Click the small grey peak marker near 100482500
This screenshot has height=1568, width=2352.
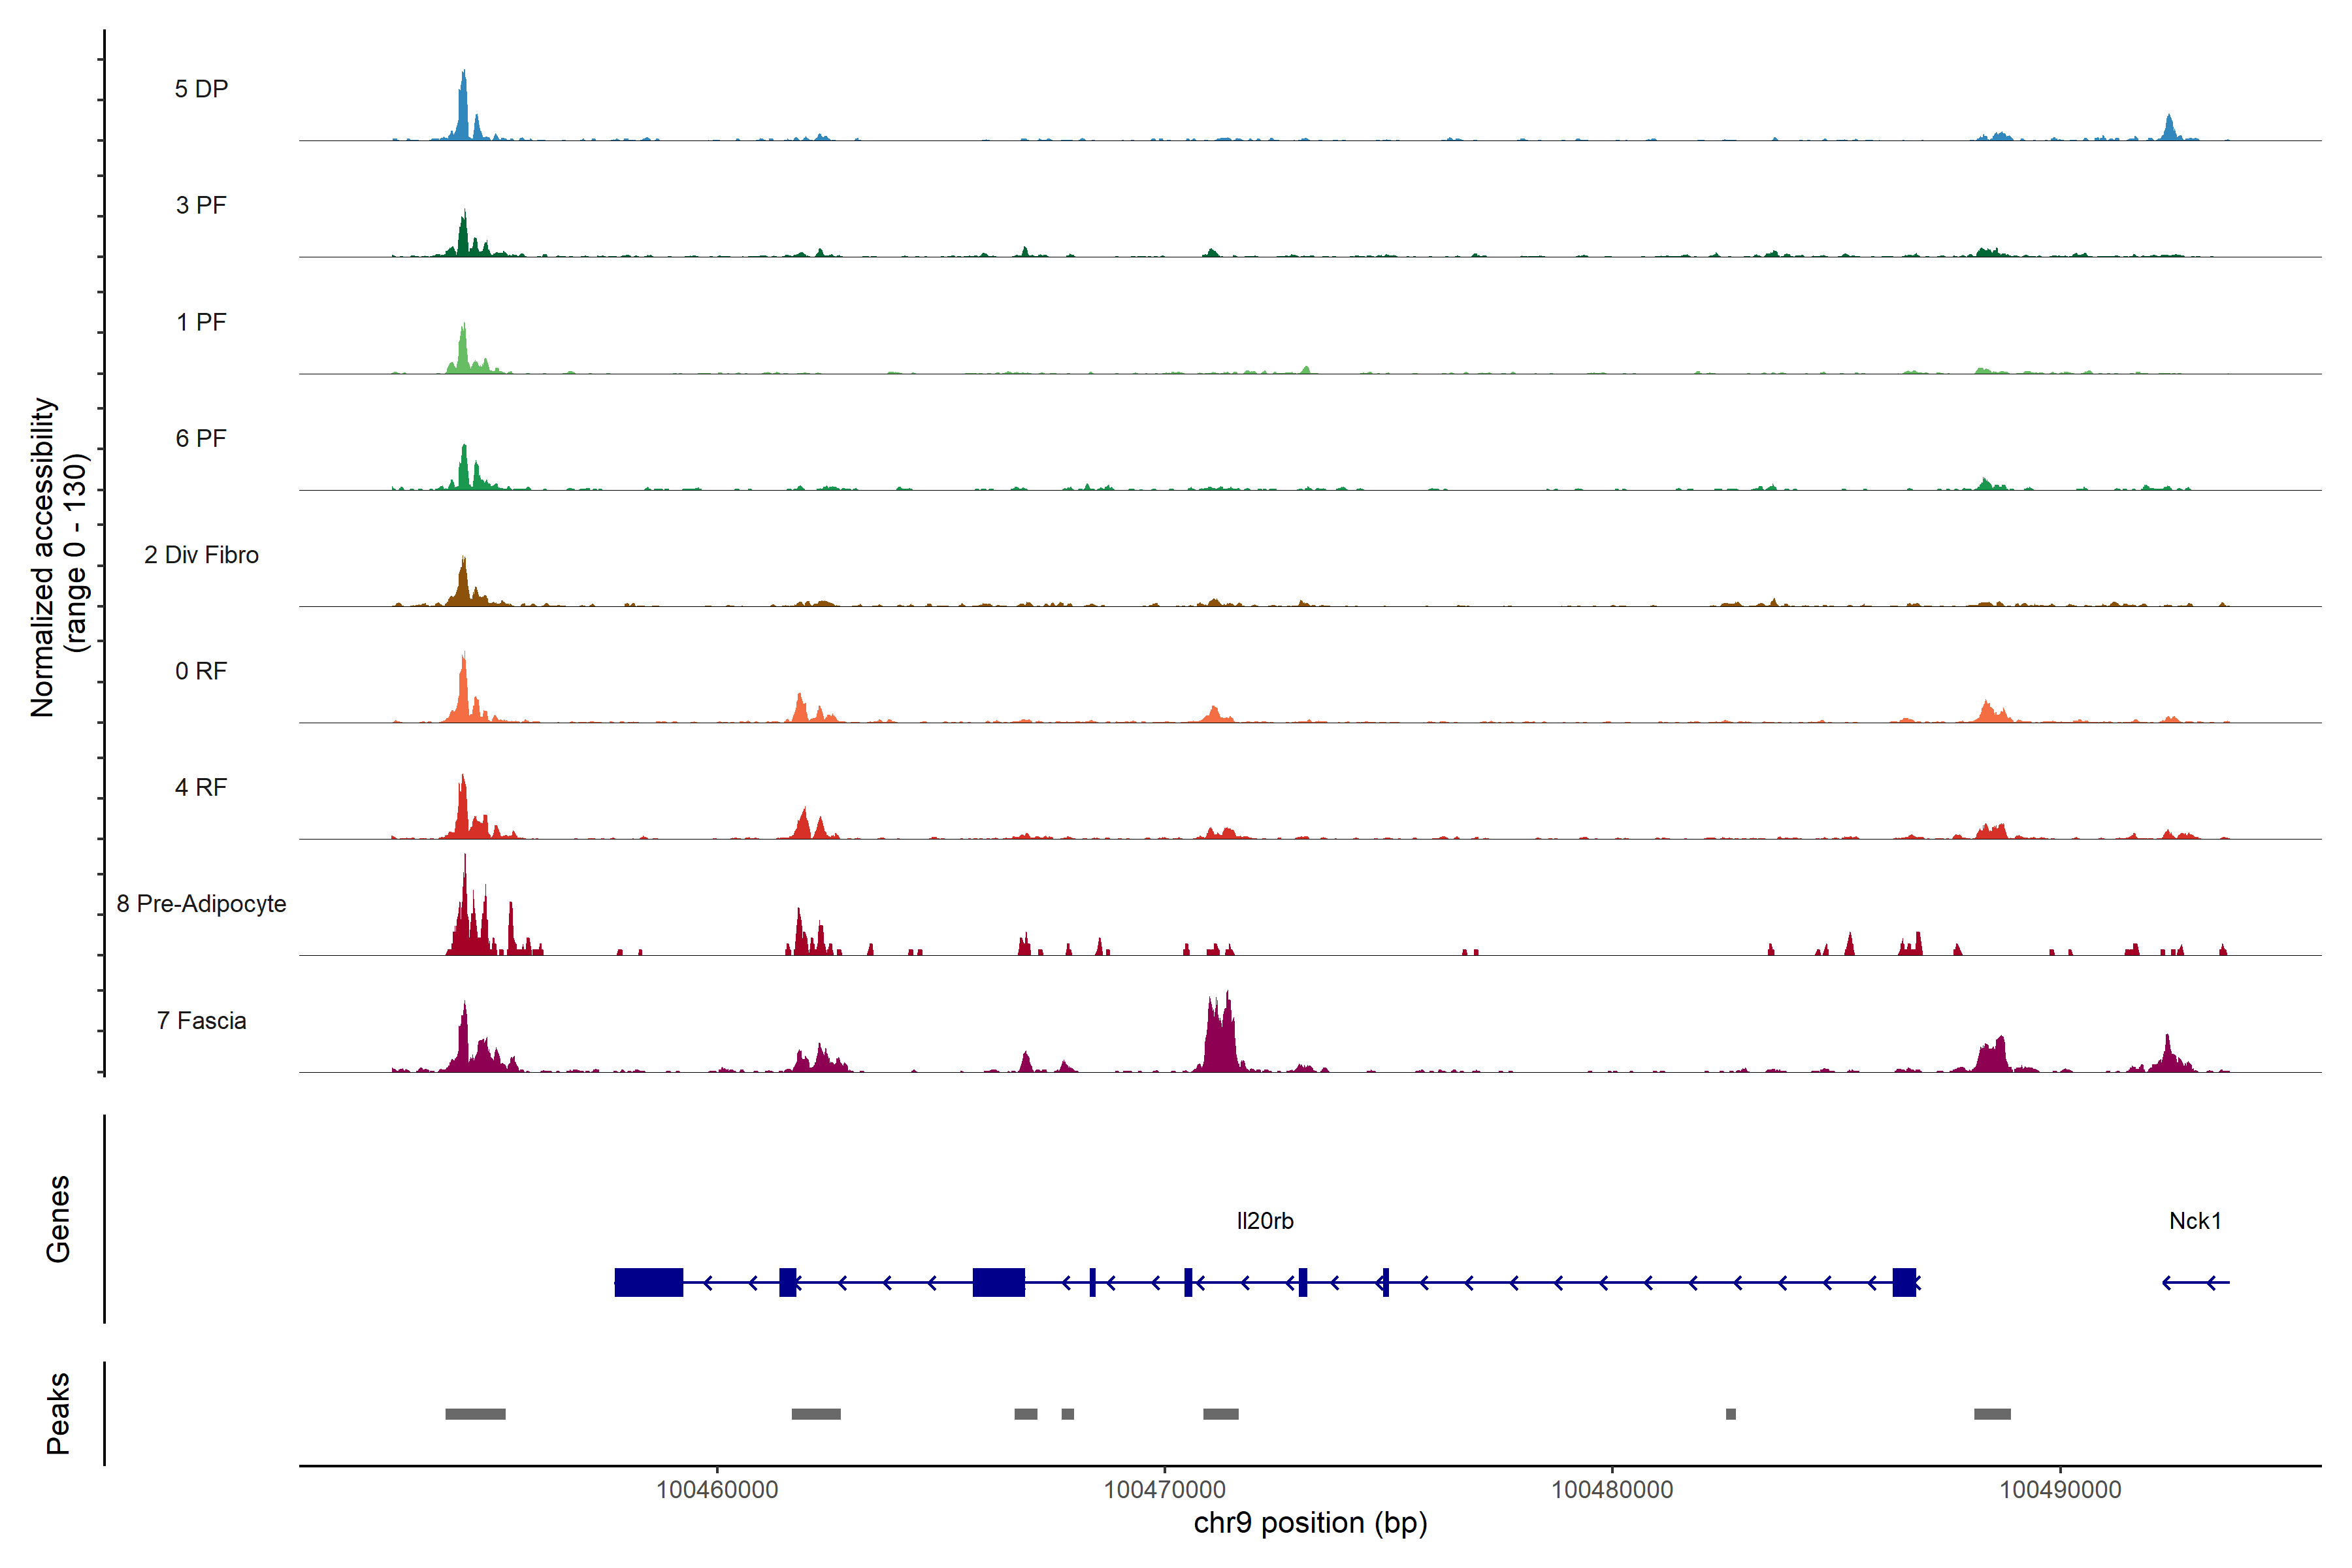tap(1731, 1414)
